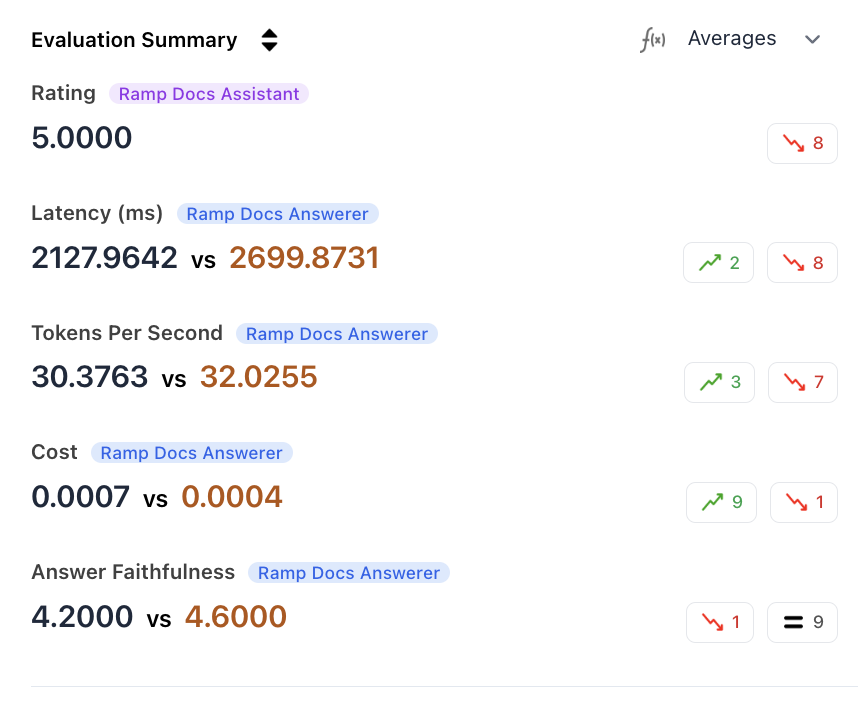Click the Answer Faithfulness metric label

[x=133, y=572]
